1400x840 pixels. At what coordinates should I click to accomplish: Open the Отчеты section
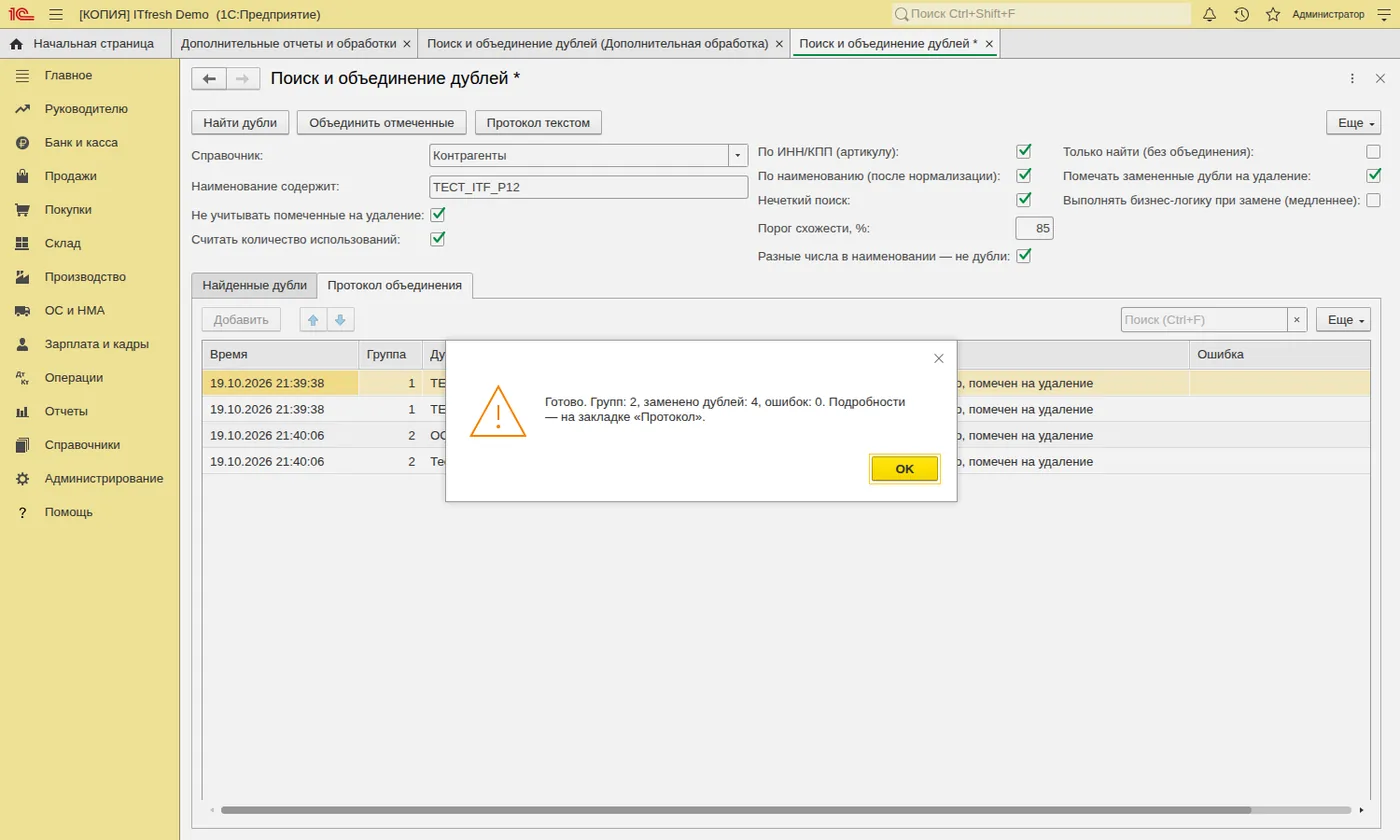(66, 411)
